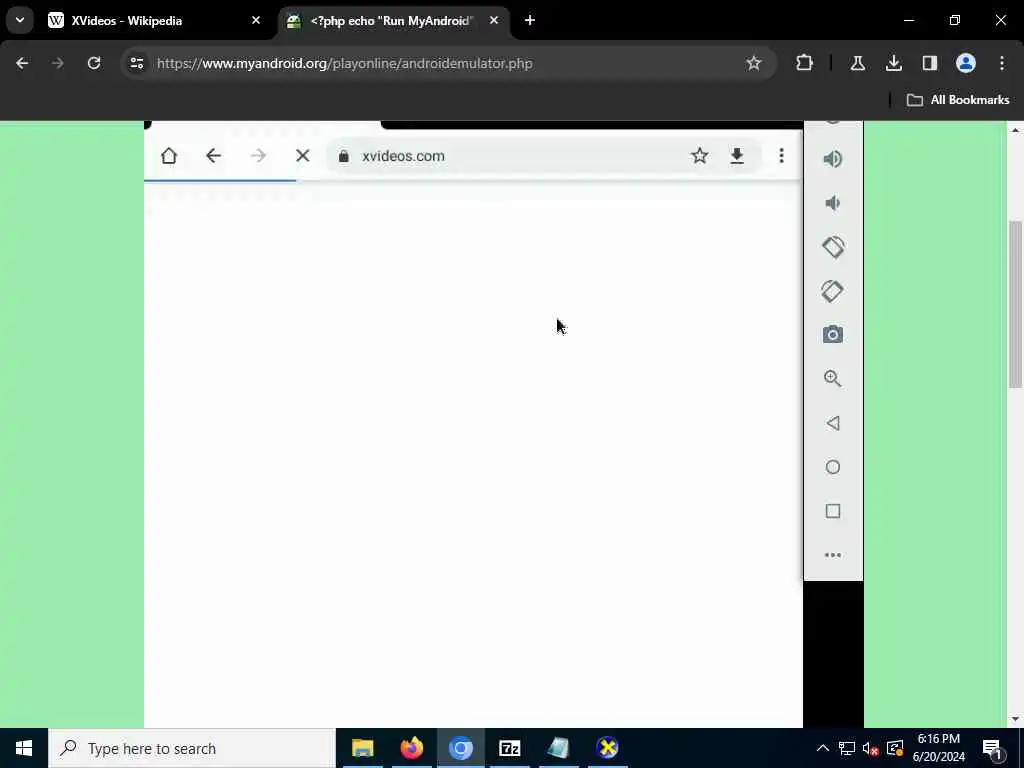Launch Firefox from the taskbar
This screenshot has width=1024, height=768.
point(411,748)
